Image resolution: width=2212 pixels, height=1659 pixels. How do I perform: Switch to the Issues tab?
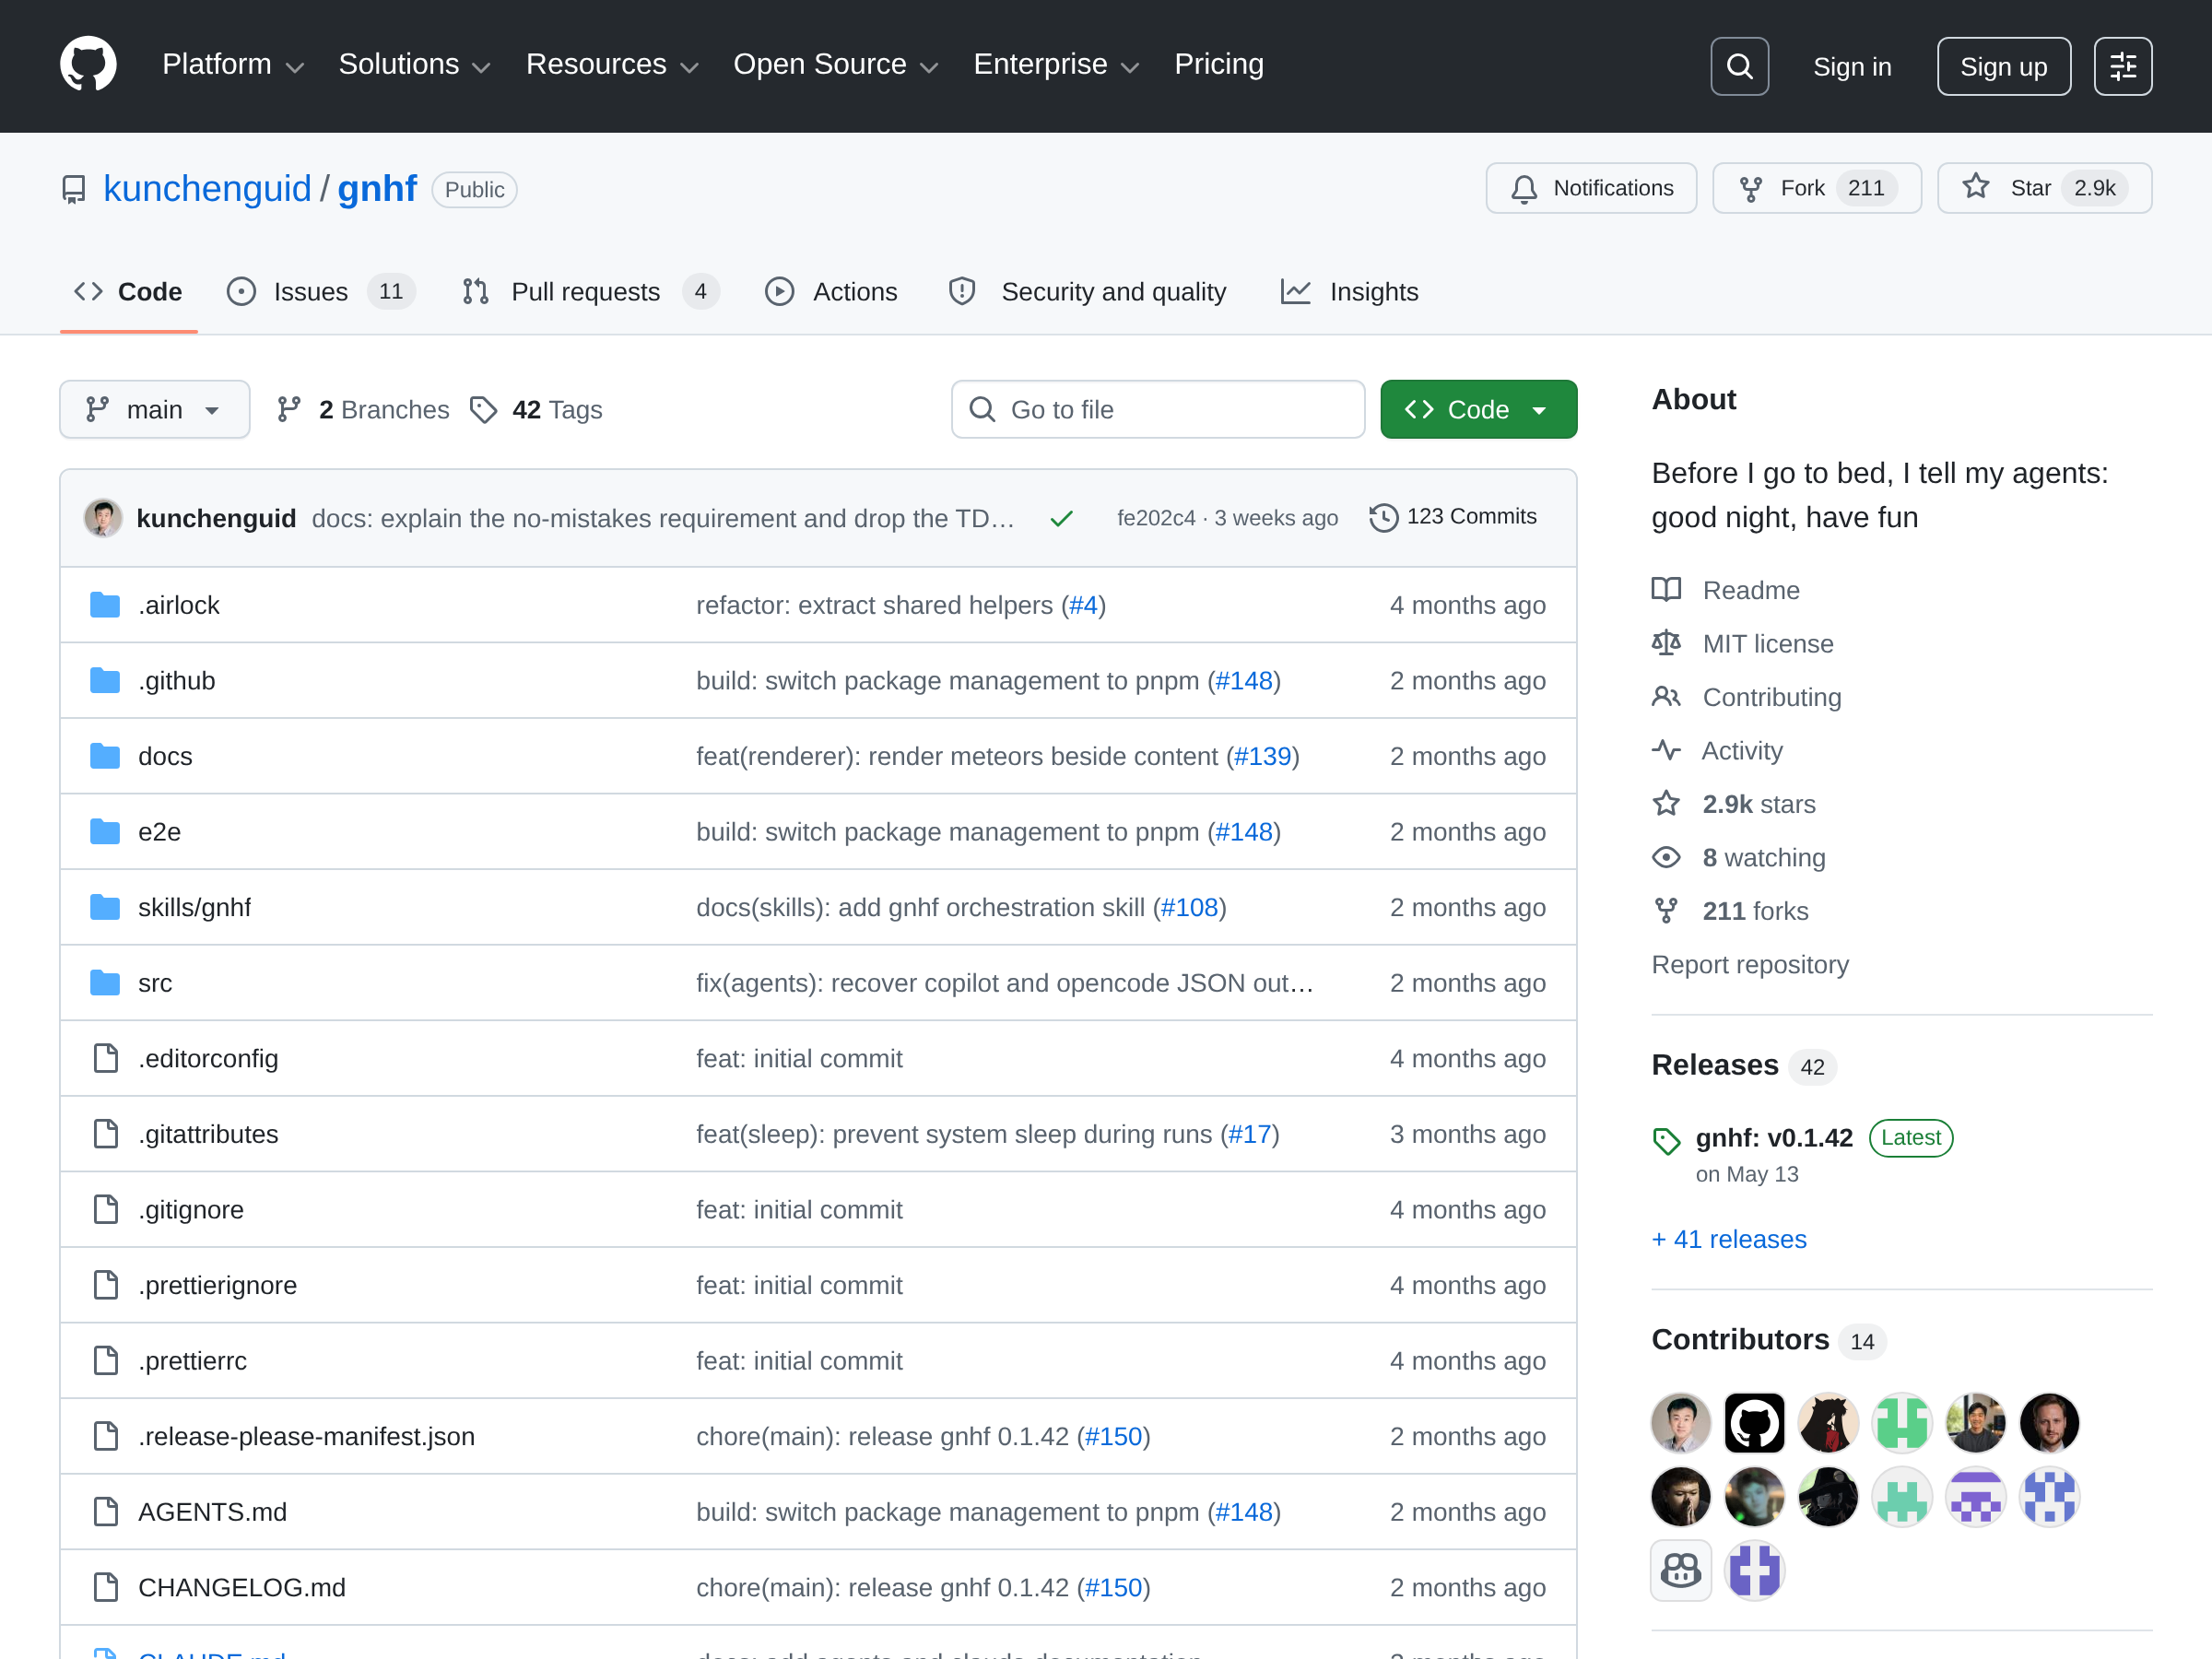tap(321, 292)
